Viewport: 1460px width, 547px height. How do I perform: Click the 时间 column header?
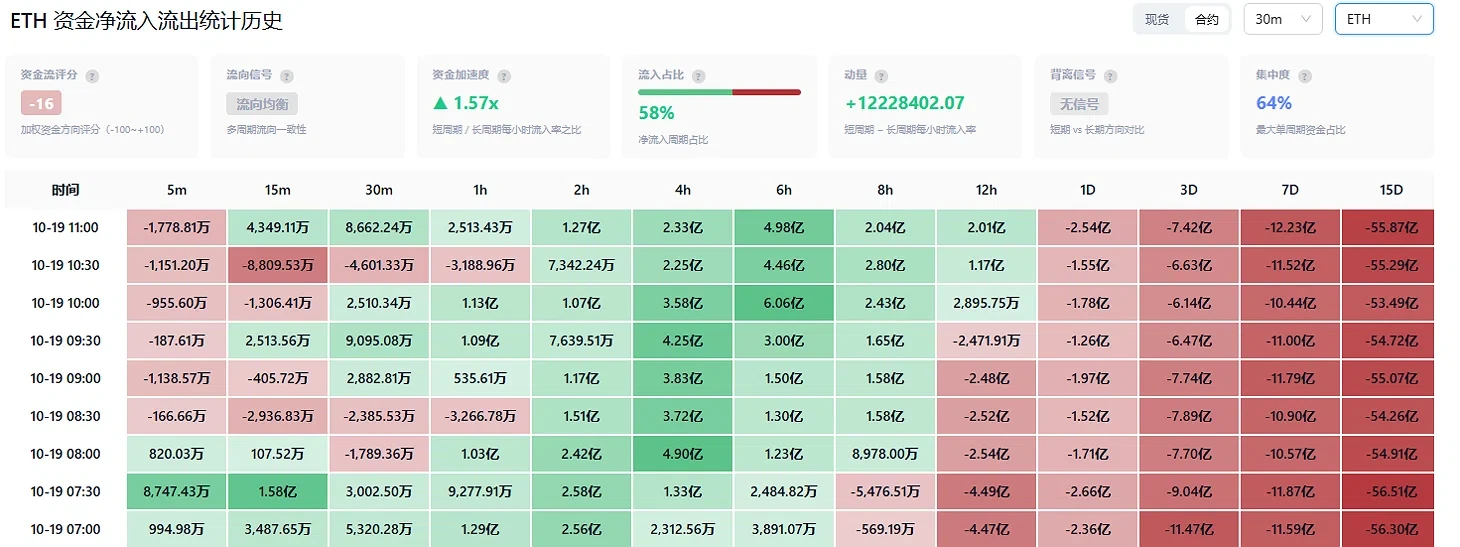[x=66, y=190]
